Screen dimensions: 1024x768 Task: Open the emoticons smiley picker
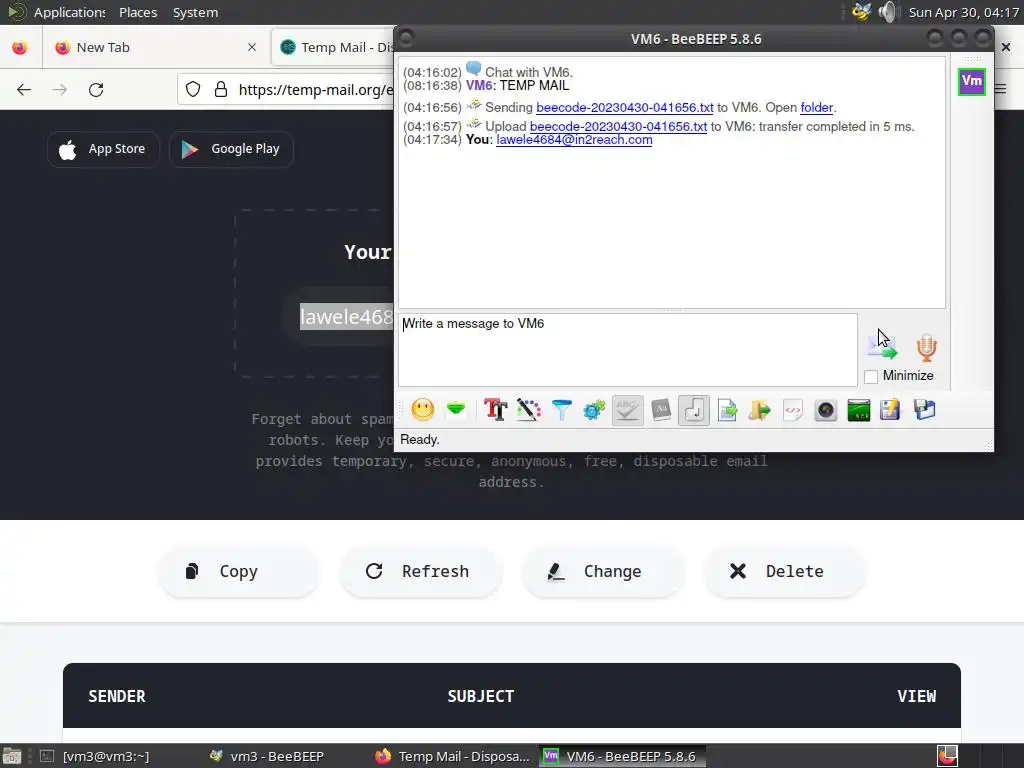423,410
